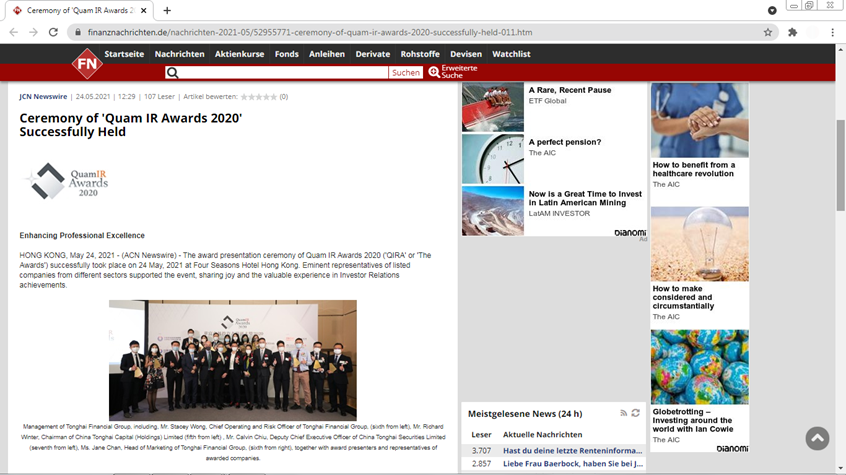Click the profile dropdown circle icon

pyautogui.click(x=772, y=10)
